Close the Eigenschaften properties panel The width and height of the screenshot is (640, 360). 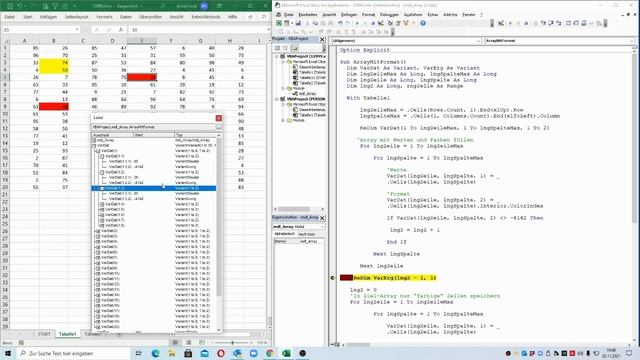pos(322,218)
